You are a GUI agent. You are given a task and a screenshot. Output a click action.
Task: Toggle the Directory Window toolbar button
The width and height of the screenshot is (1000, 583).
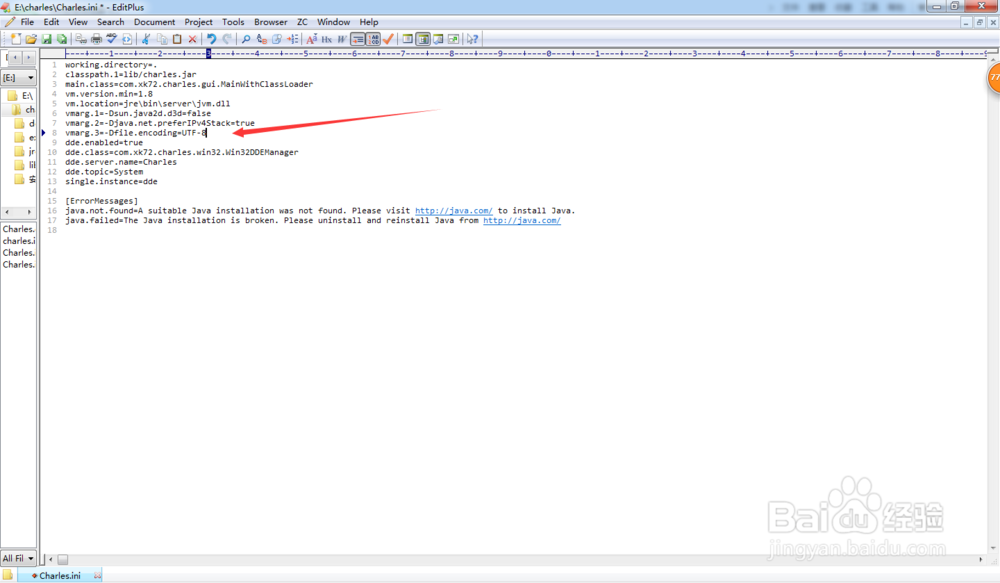(x=423, y=39)
